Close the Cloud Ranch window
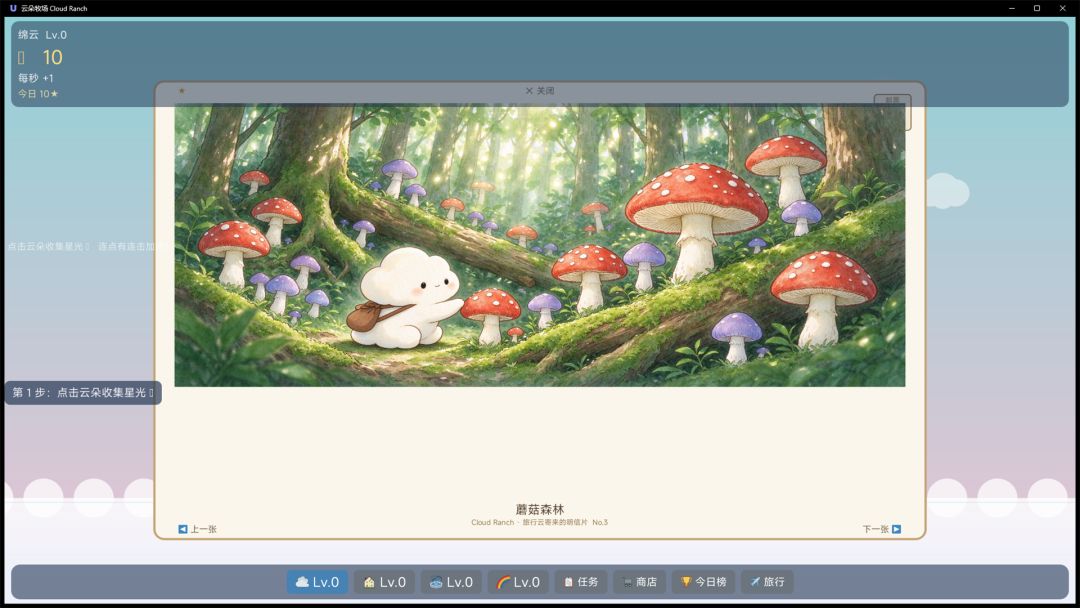Screen dimensions: 1080x608 (1062, 8)
